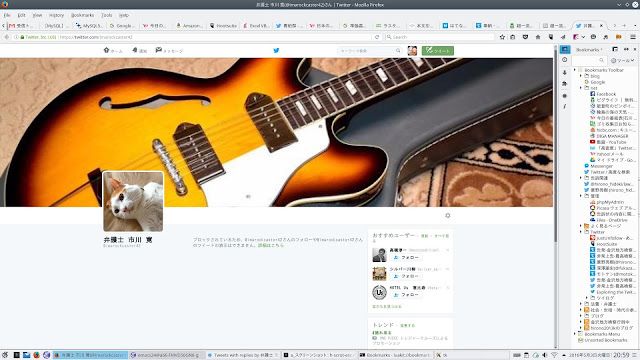The image size is (640, 360).
Task: Expand Bookmarks Menu tree node
Action: [575, 334]
